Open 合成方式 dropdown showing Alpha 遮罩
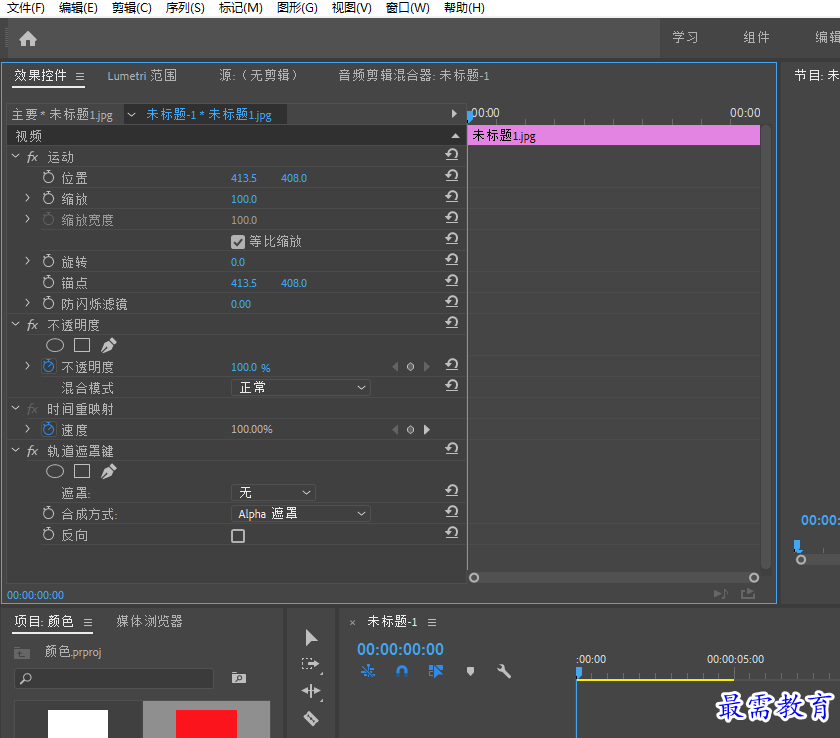 point(301,514)
